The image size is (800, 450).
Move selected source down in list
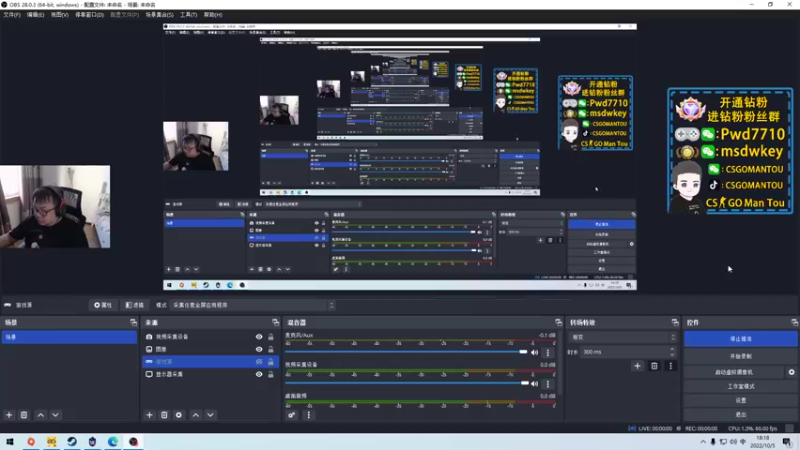click(x=211, y=415)
